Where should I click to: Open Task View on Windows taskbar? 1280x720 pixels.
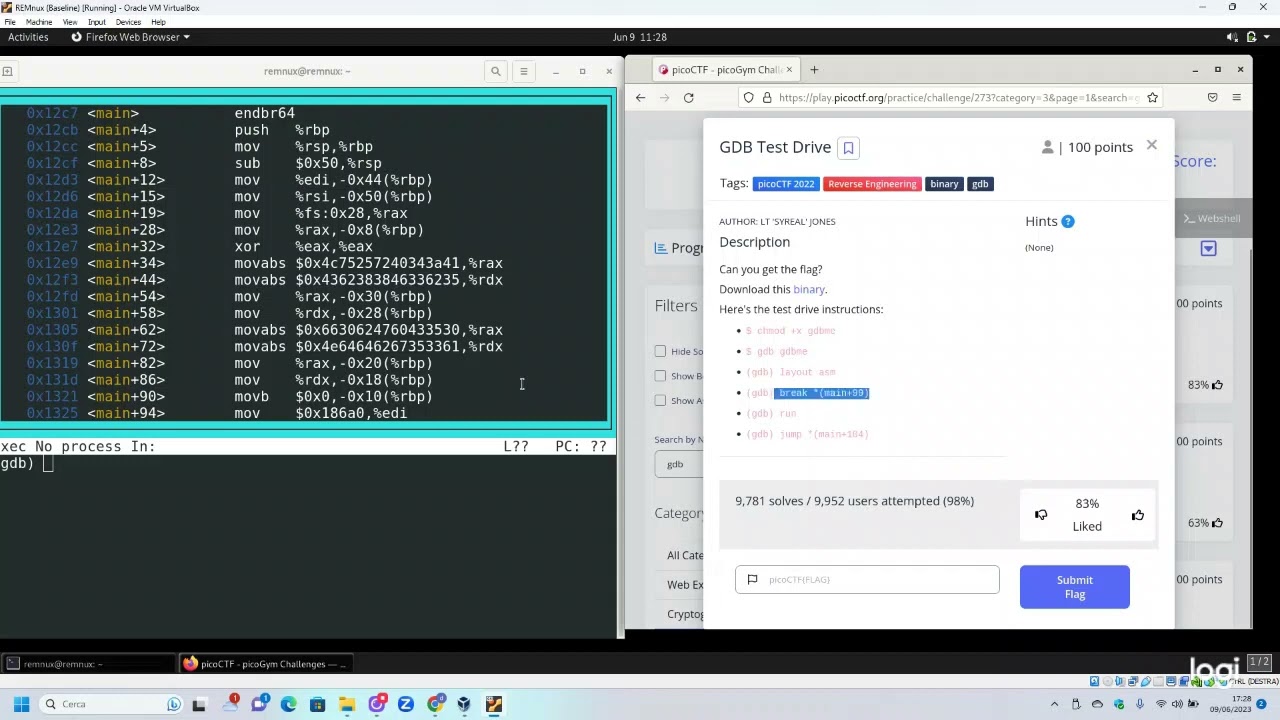pos(199,704)
